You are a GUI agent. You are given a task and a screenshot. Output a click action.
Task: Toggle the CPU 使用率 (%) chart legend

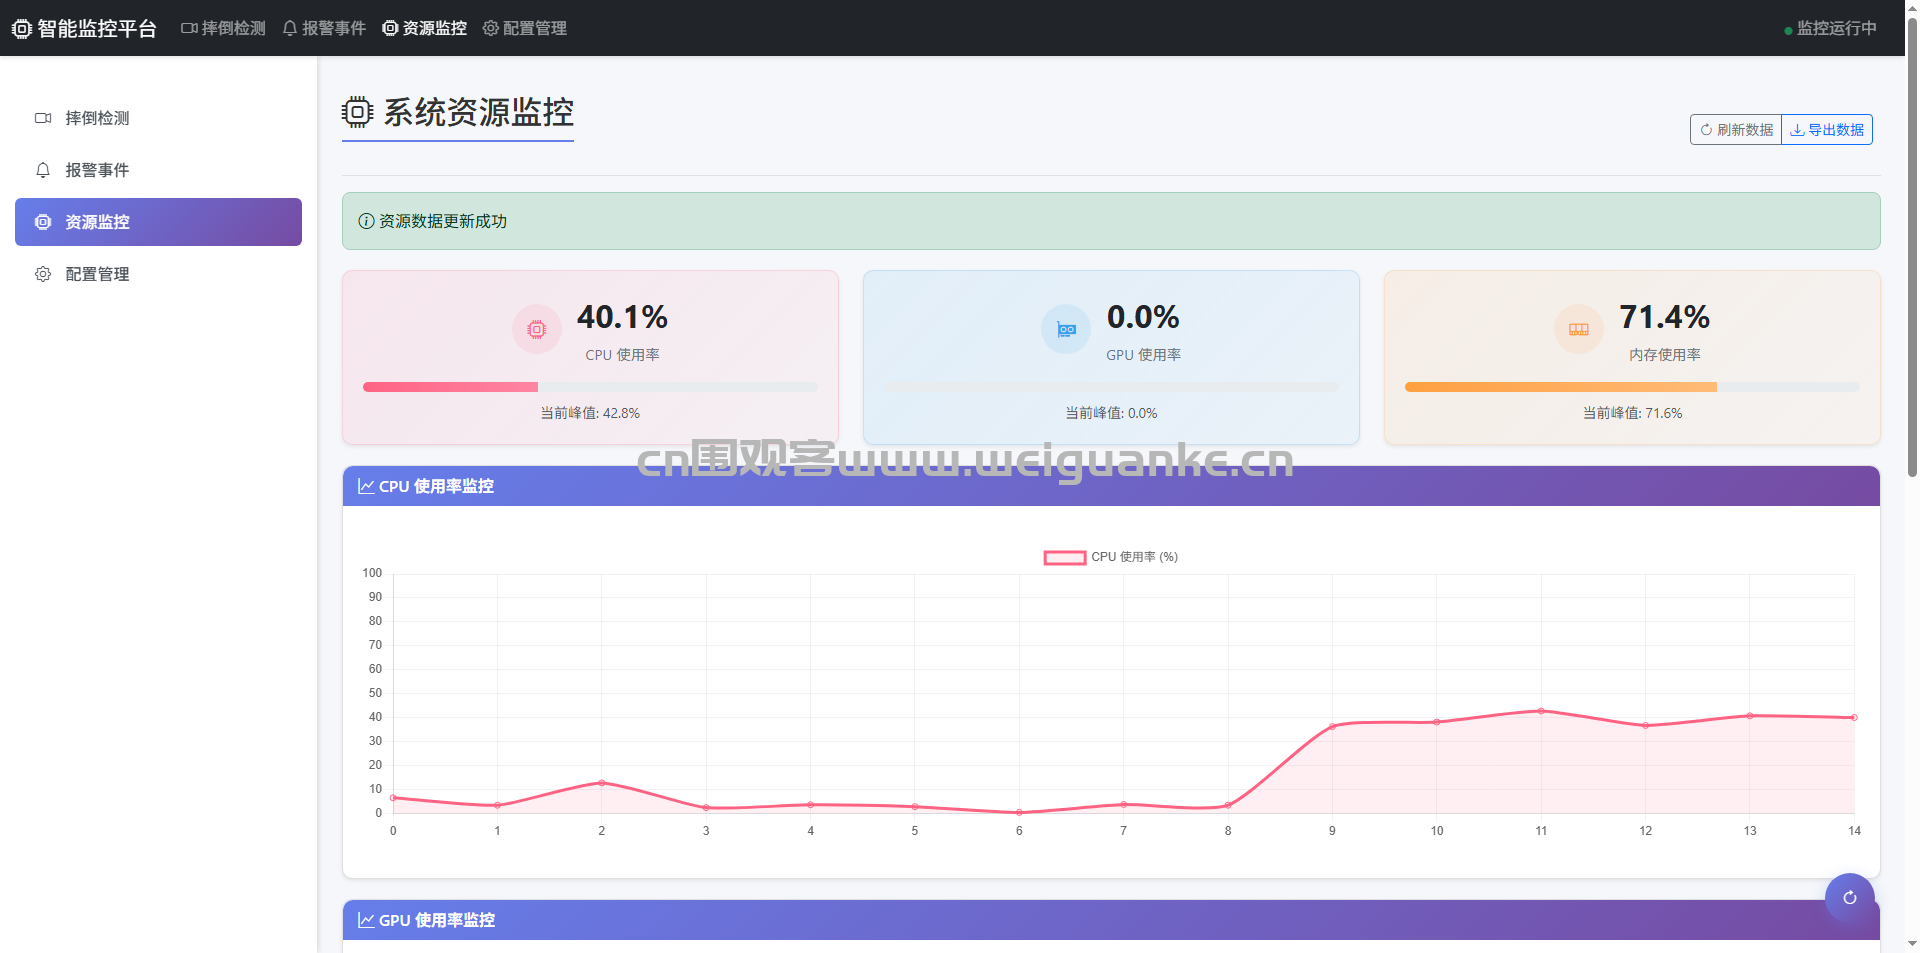tap(1110, 557)
